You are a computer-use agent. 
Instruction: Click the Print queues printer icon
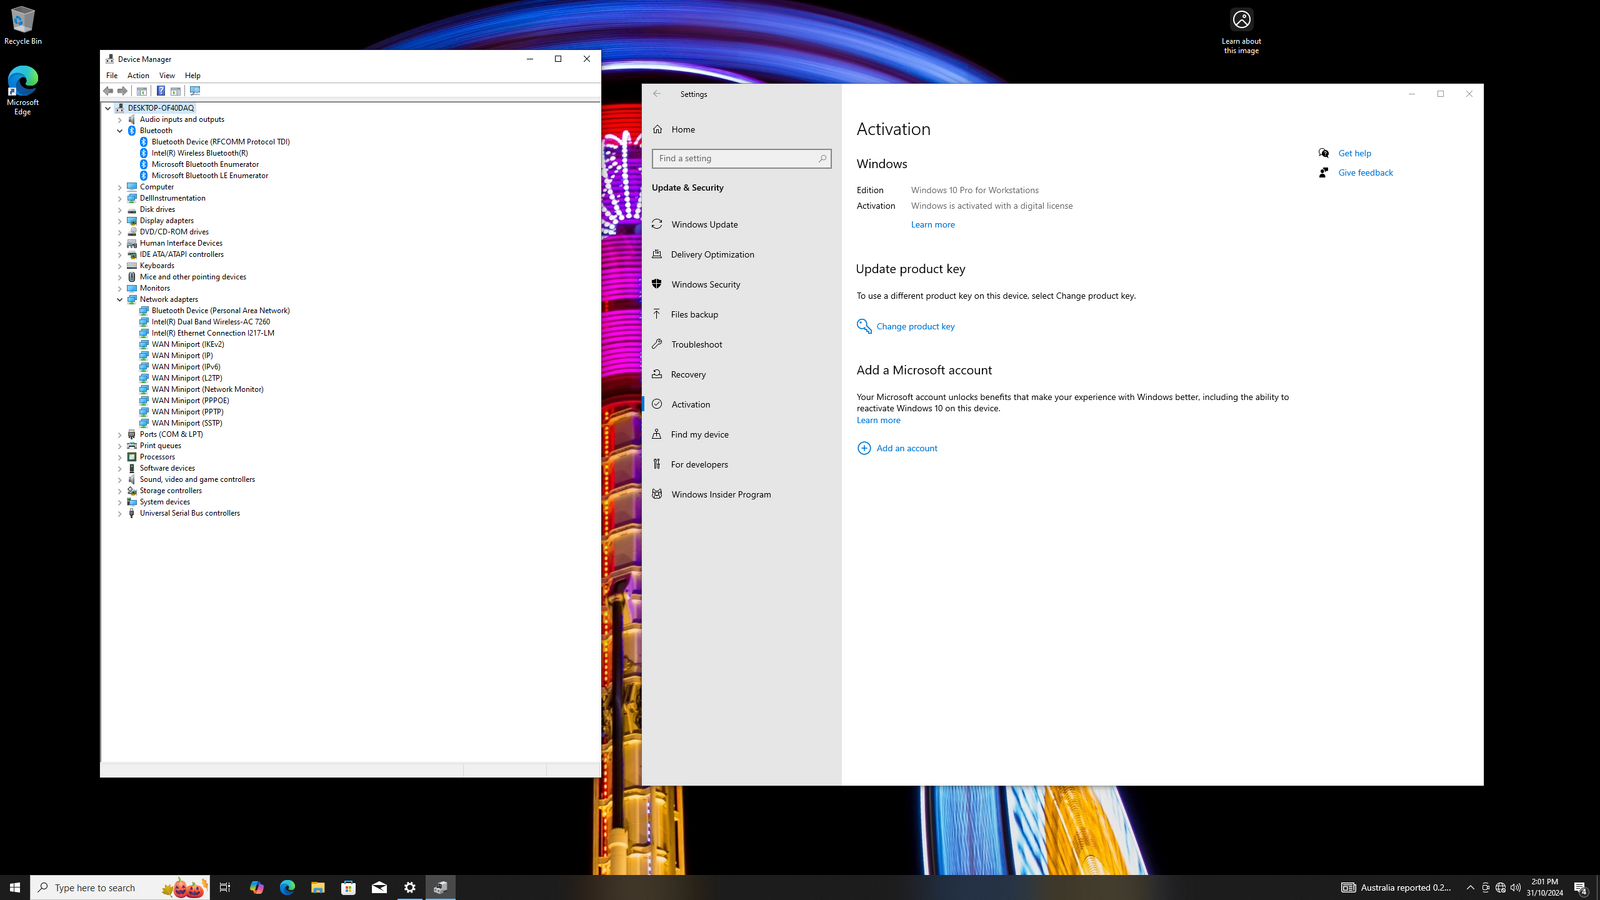(132, 446)
